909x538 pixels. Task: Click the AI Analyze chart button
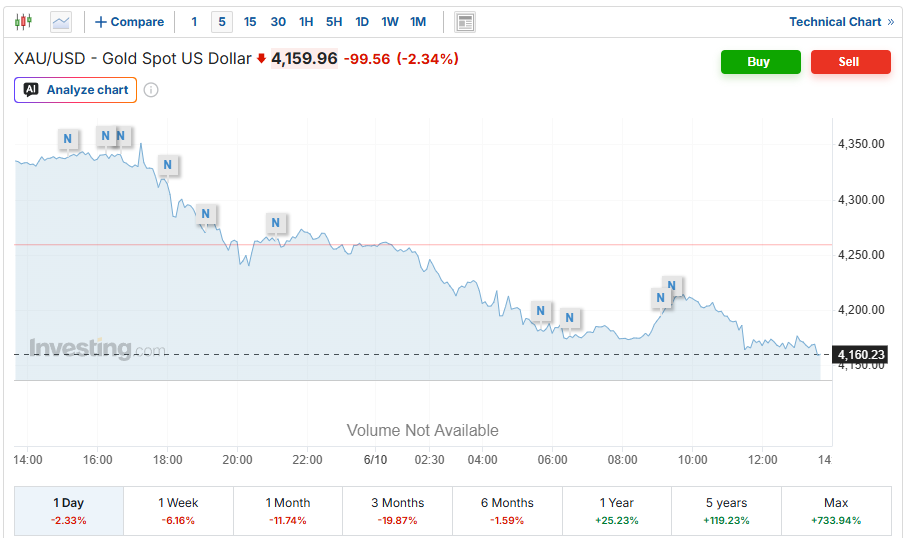coord(75,90)
